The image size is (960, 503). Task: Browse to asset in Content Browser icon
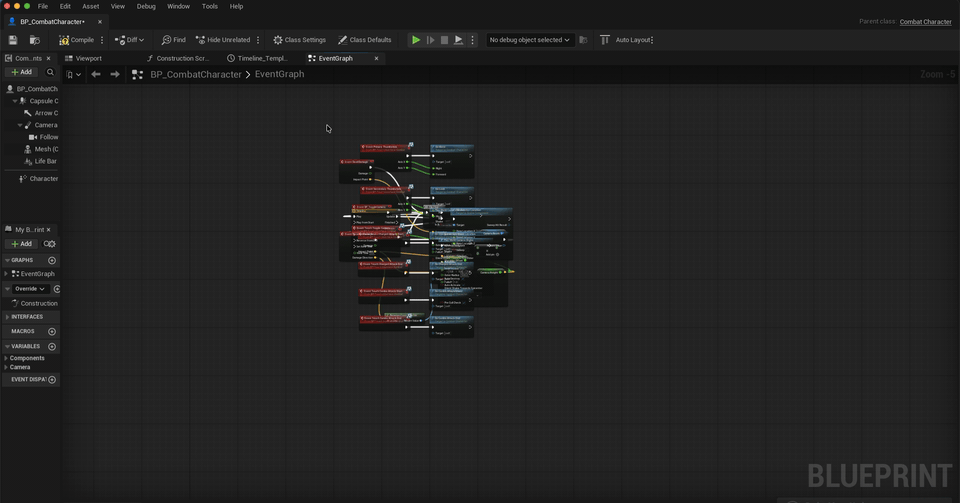pyautogui.click(x=35, y=40)
